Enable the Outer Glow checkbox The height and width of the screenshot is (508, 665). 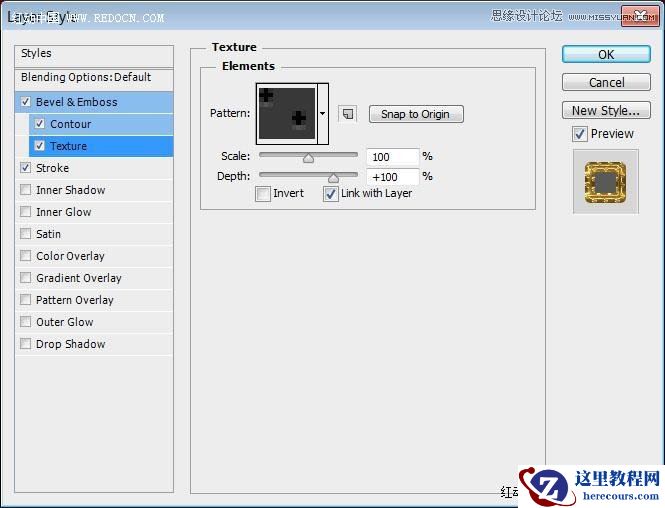25,322
